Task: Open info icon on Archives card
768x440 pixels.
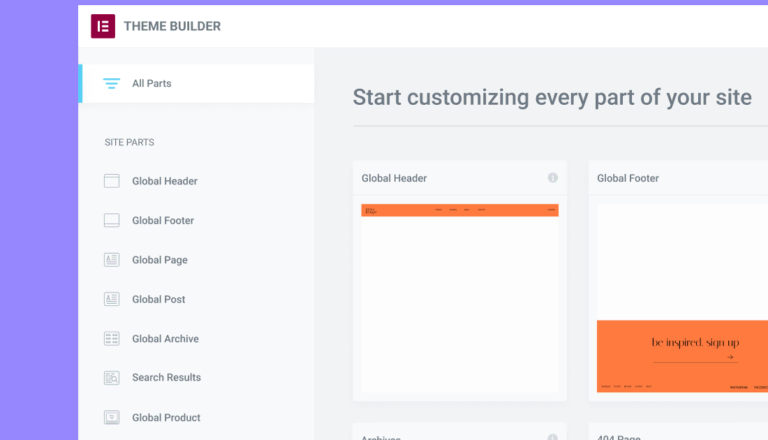Action: (x=552, y=437)
